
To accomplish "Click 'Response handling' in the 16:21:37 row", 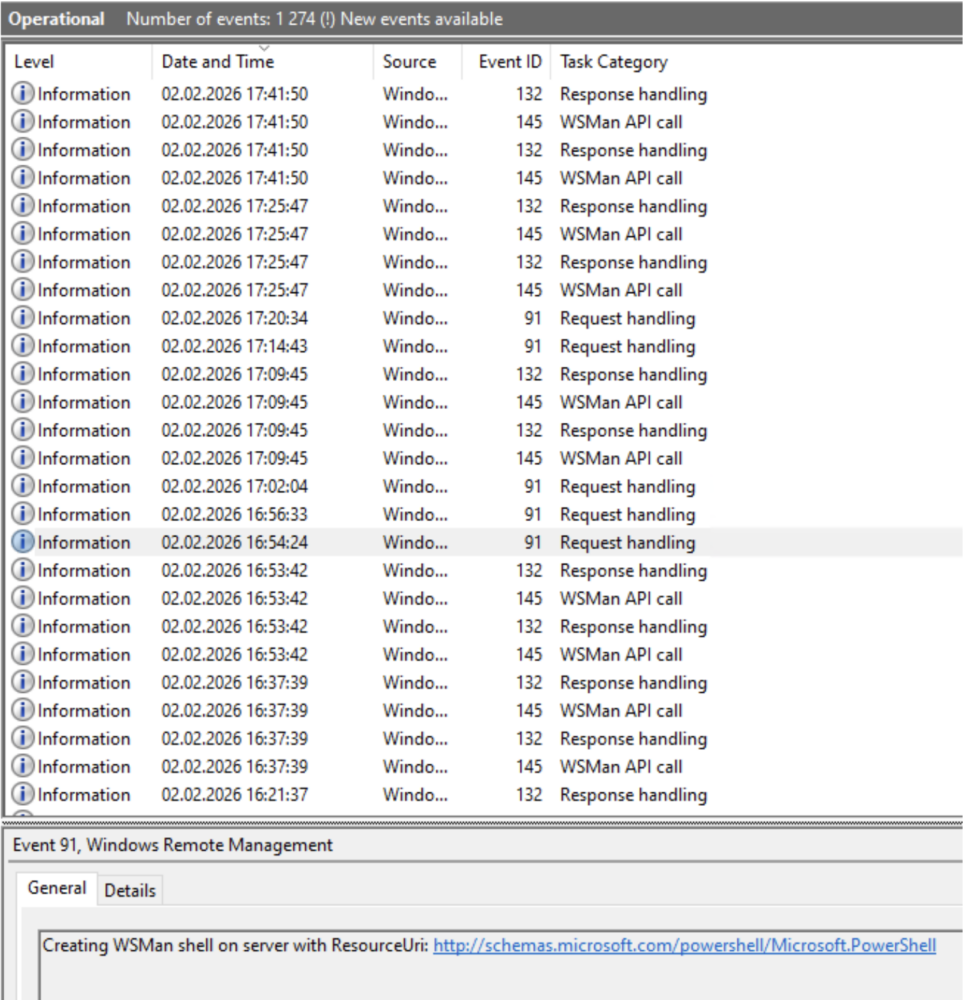I will click(633, 795).
